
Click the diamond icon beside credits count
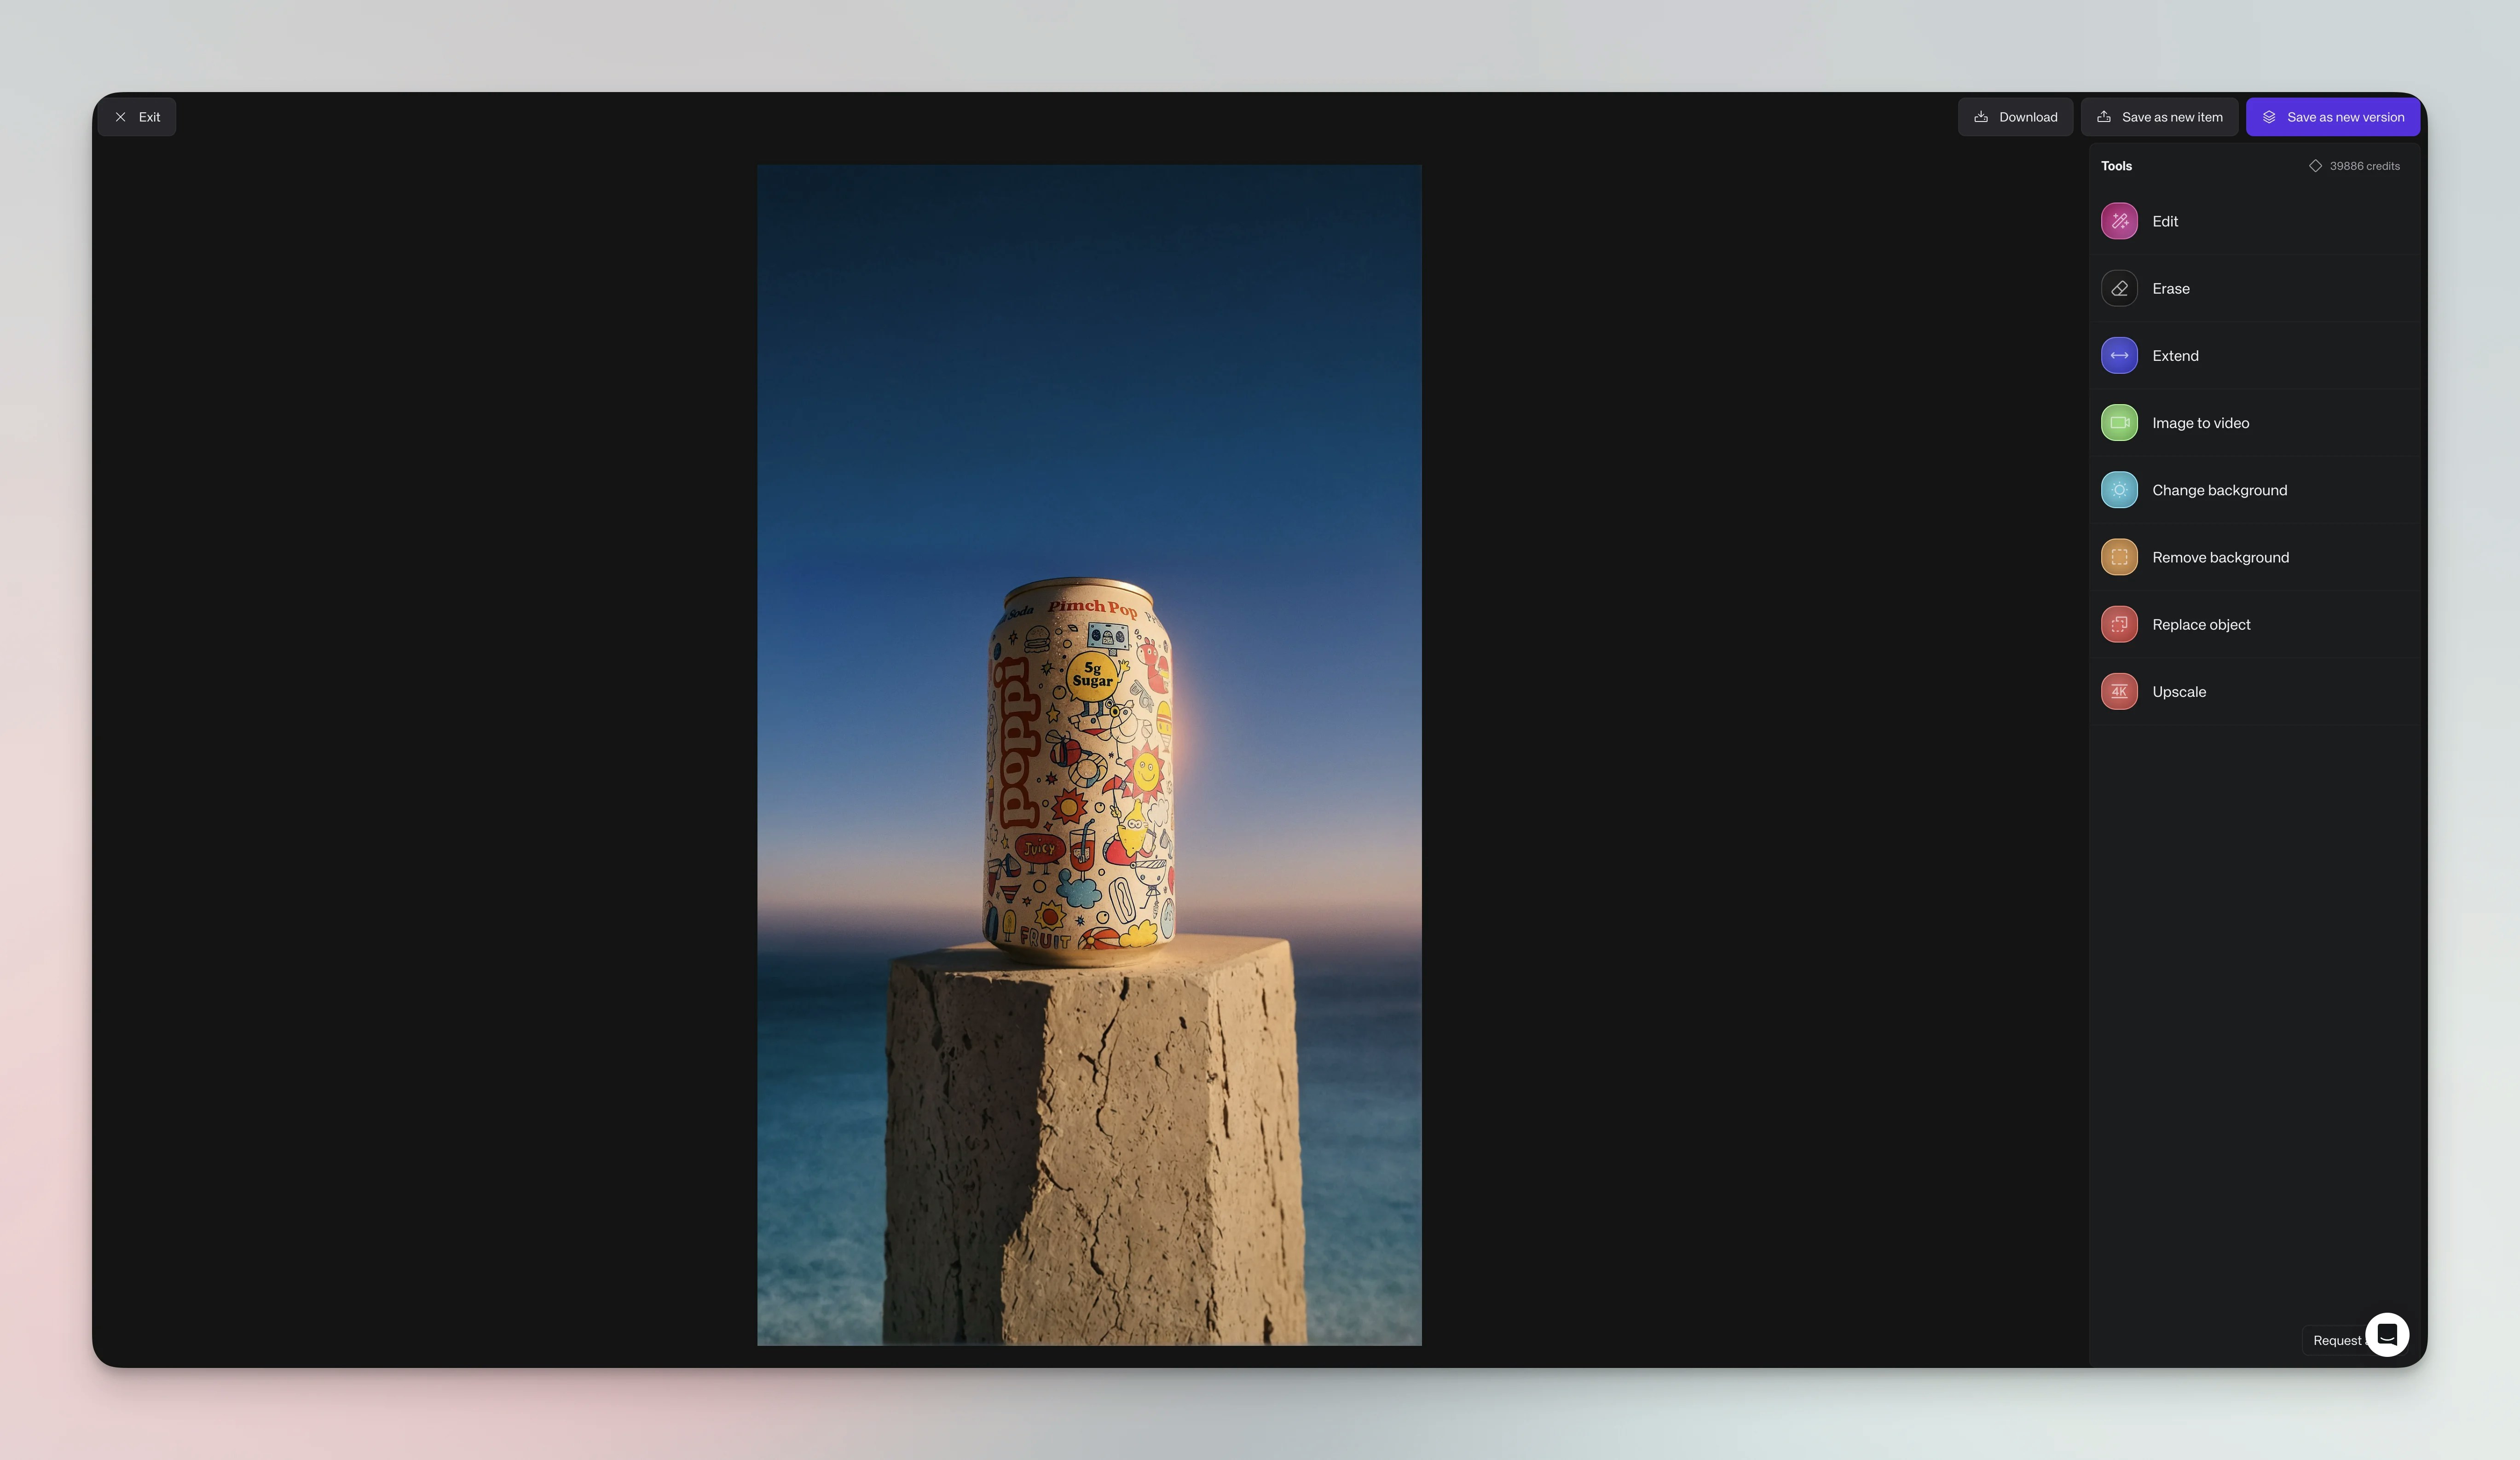[x=2315, y=166]
